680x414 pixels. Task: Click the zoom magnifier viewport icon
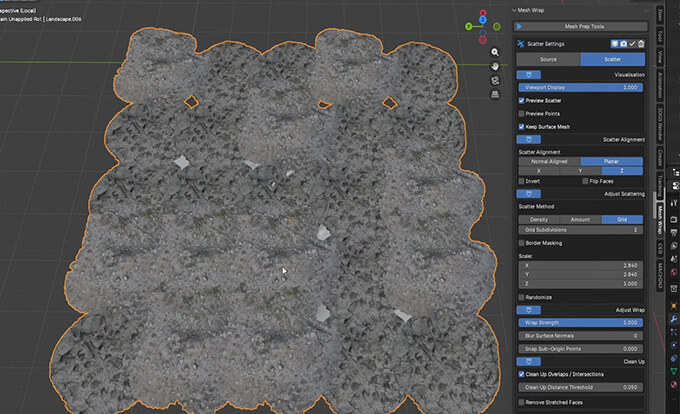point(497,51)
